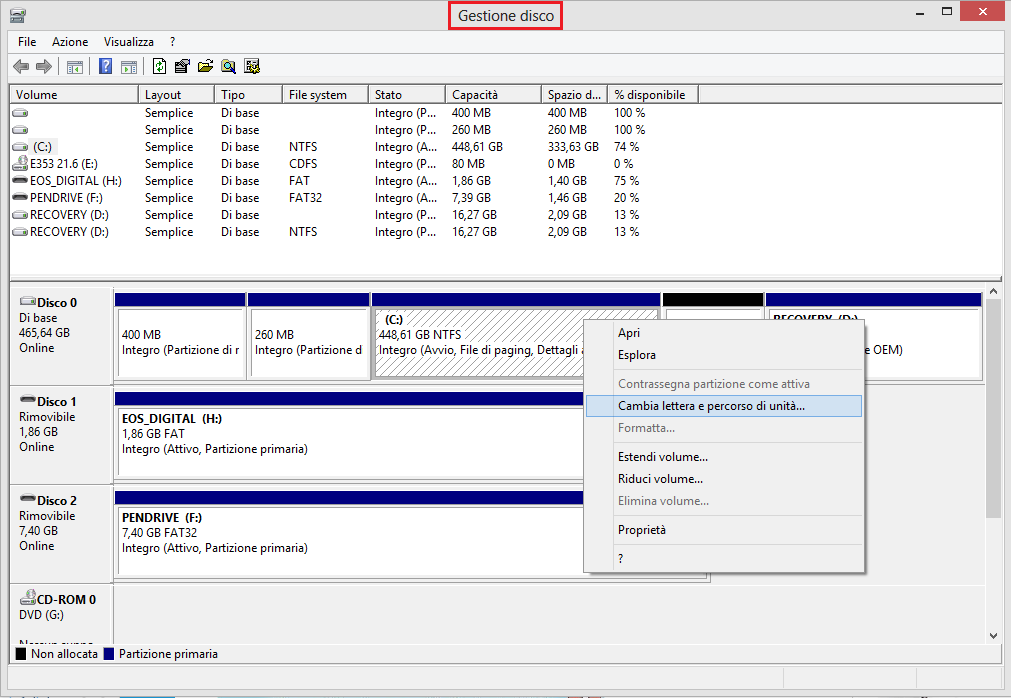This screenshot has height=698, width=1011.
Task: Click the Properties toolbar icon
Action: pyautogui.click(x=182, y=67)
